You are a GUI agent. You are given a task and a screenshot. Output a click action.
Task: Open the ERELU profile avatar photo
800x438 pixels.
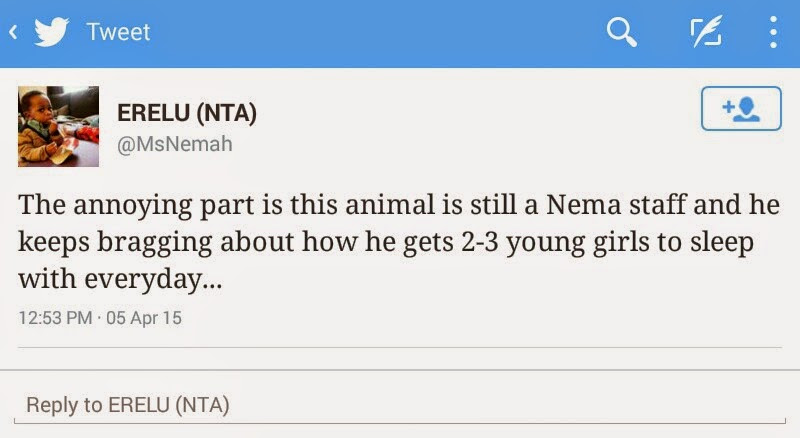tap(58, 126)
